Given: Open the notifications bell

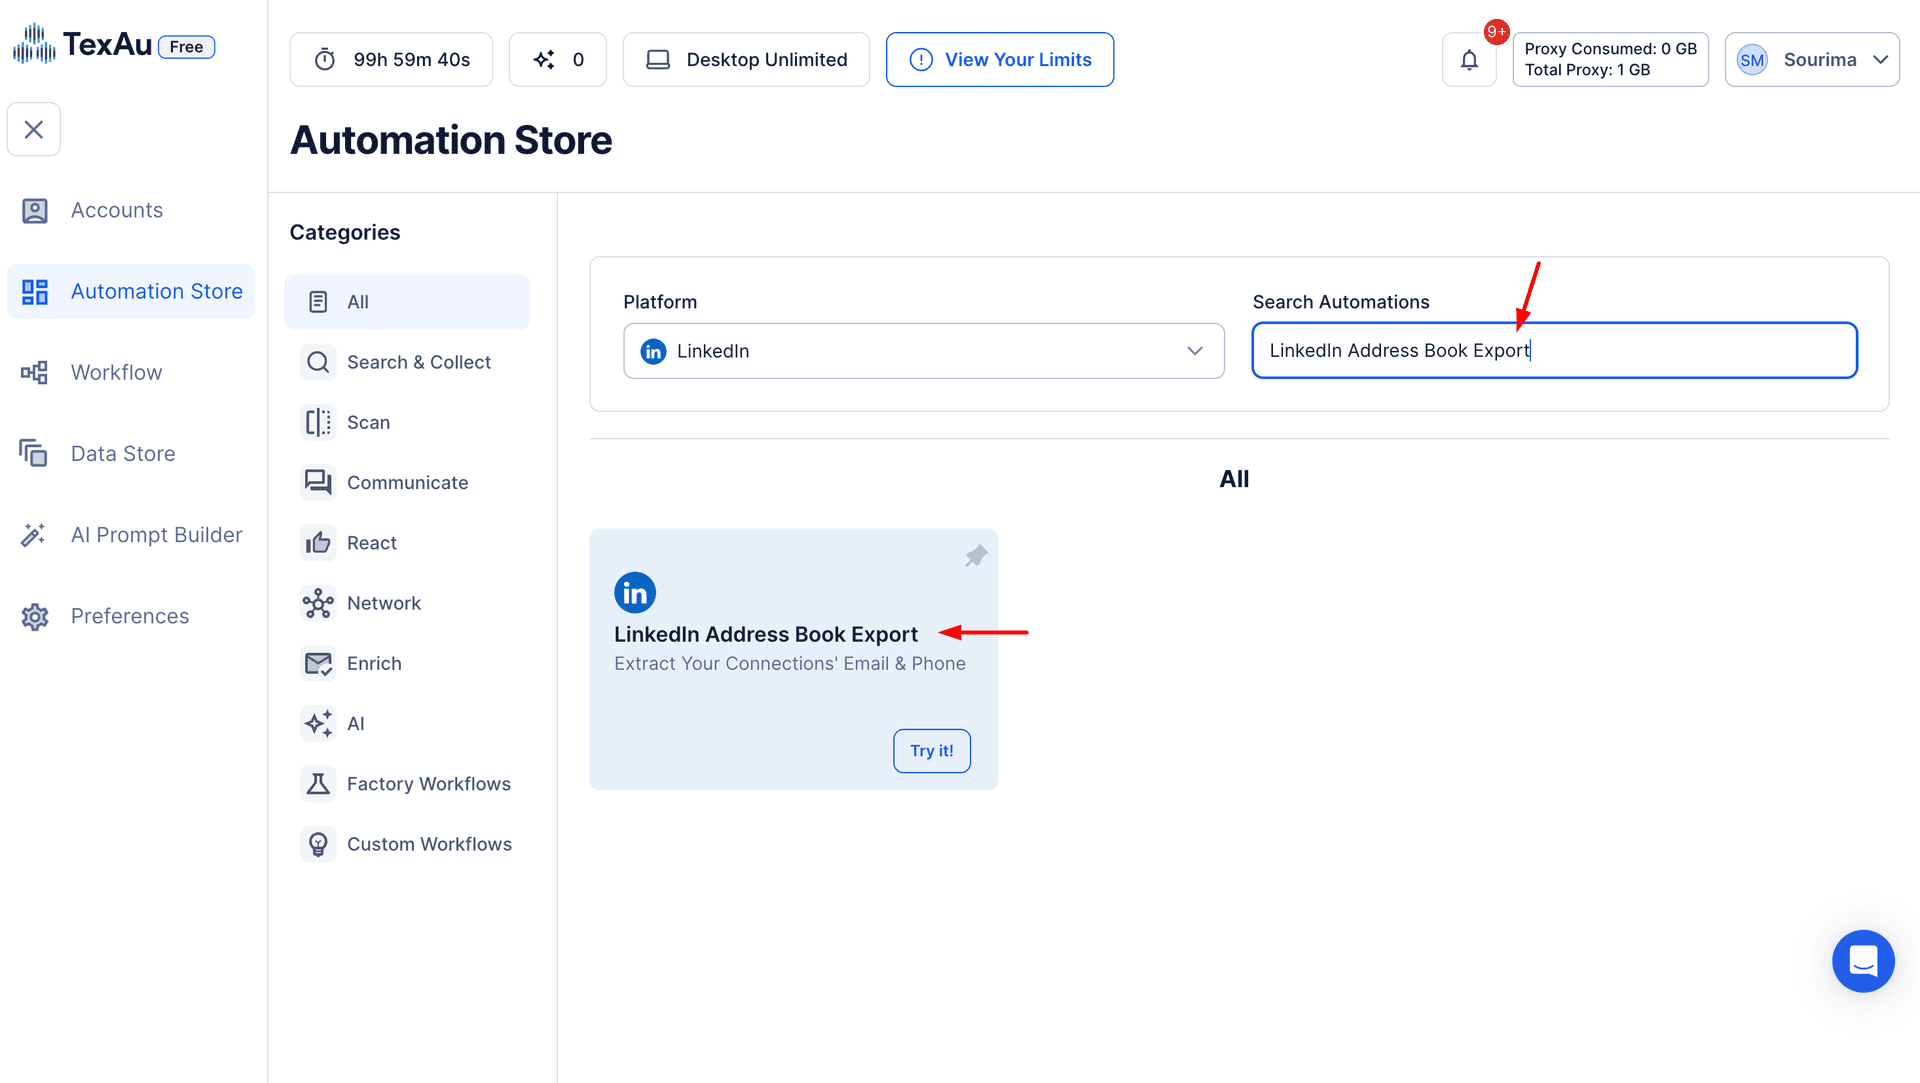Looking at the screenshot, I should (x=1469, y=59).
